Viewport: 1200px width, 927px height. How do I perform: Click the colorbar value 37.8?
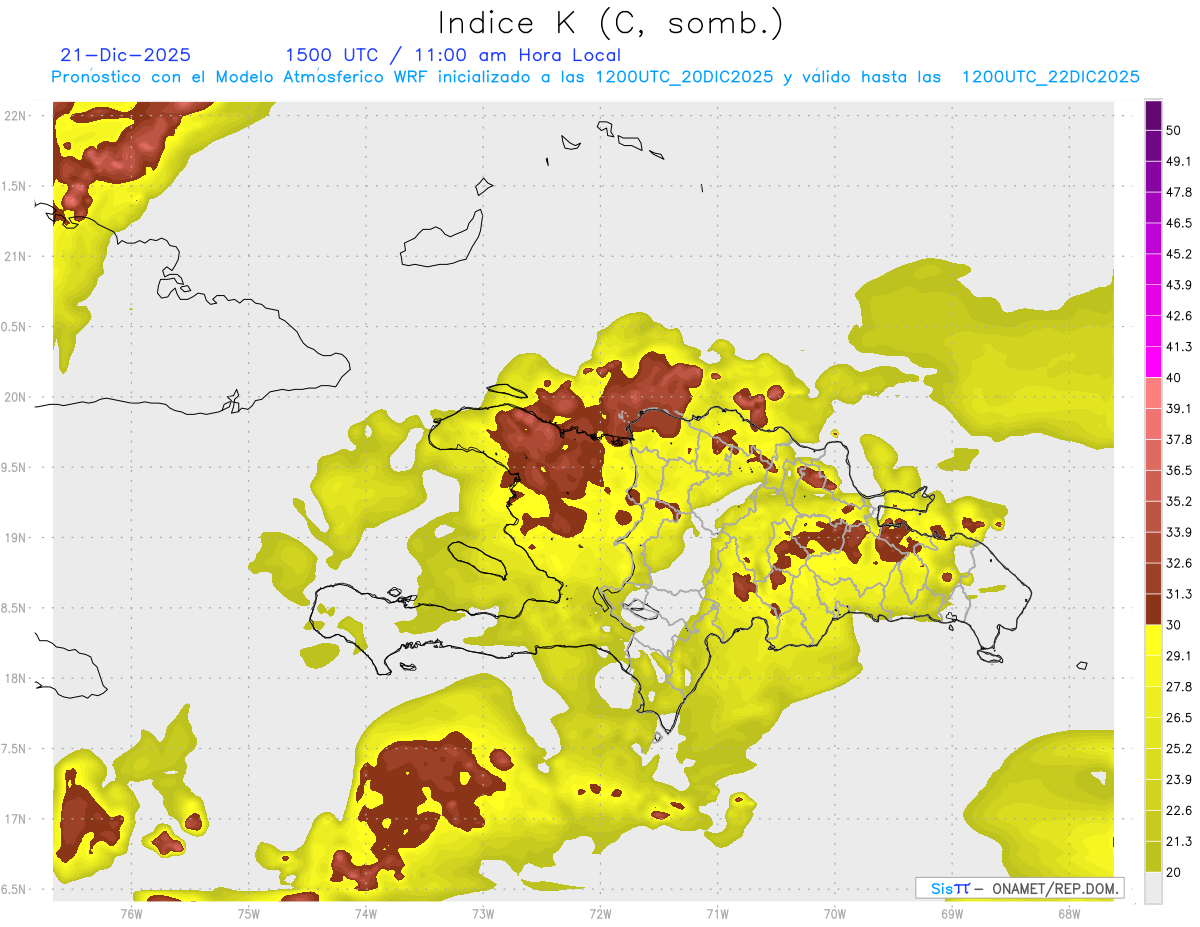[1179, 439]
